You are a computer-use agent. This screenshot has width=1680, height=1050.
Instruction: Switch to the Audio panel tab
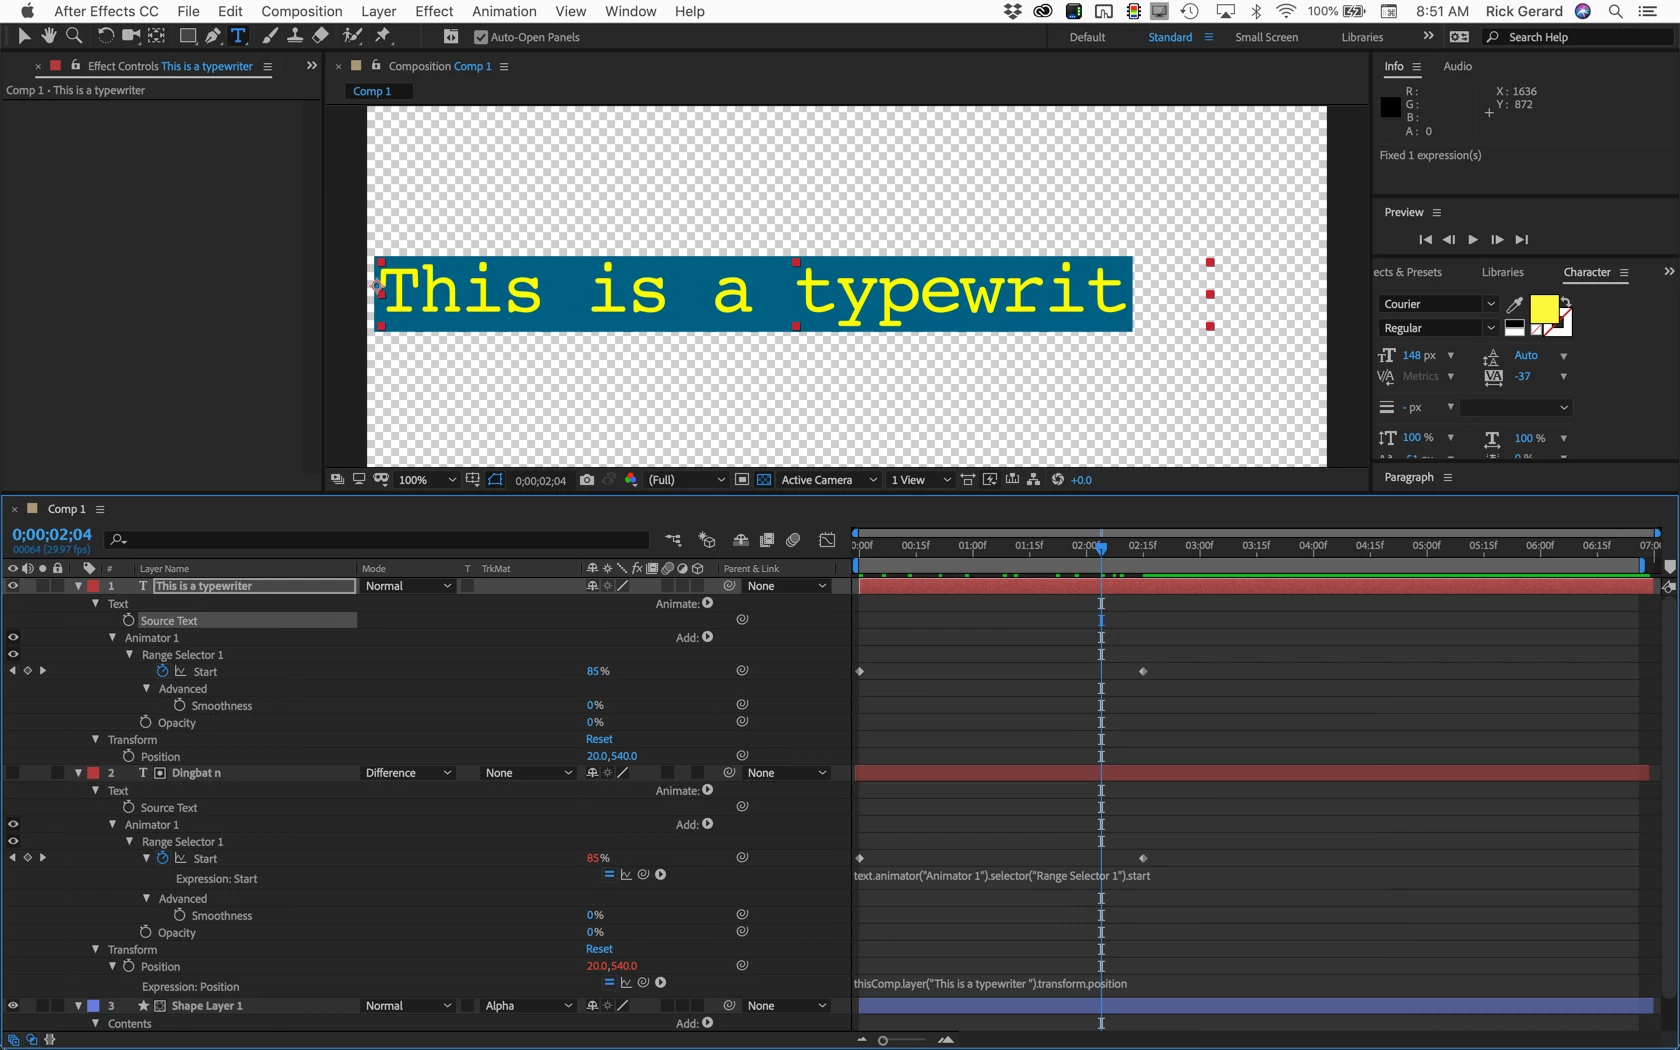pos(1457,66)
